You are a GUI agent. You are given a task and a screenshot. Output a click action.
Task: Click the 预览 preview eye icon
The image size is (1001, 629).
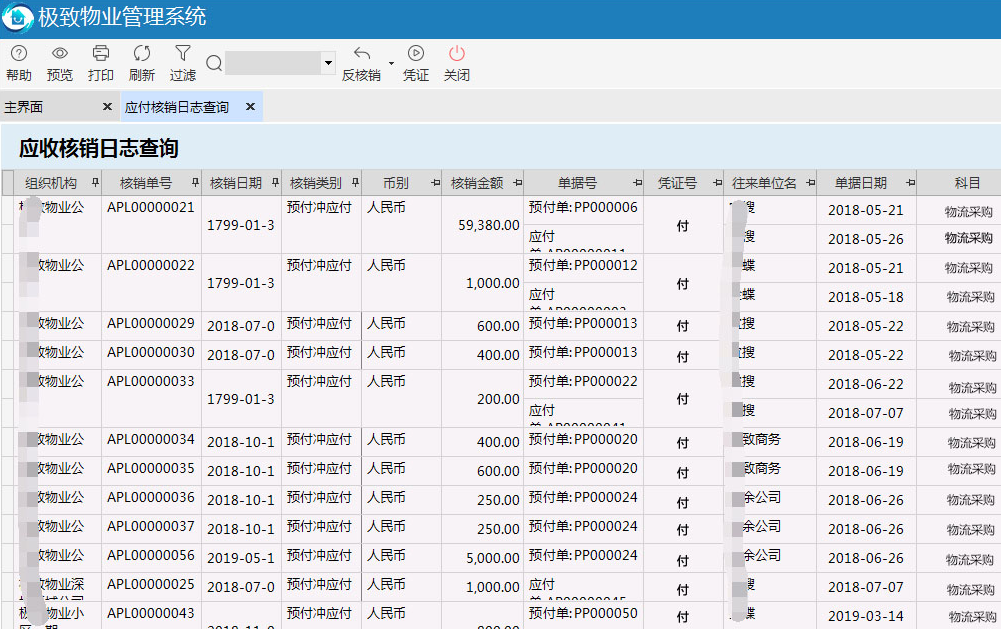(60, 53)
